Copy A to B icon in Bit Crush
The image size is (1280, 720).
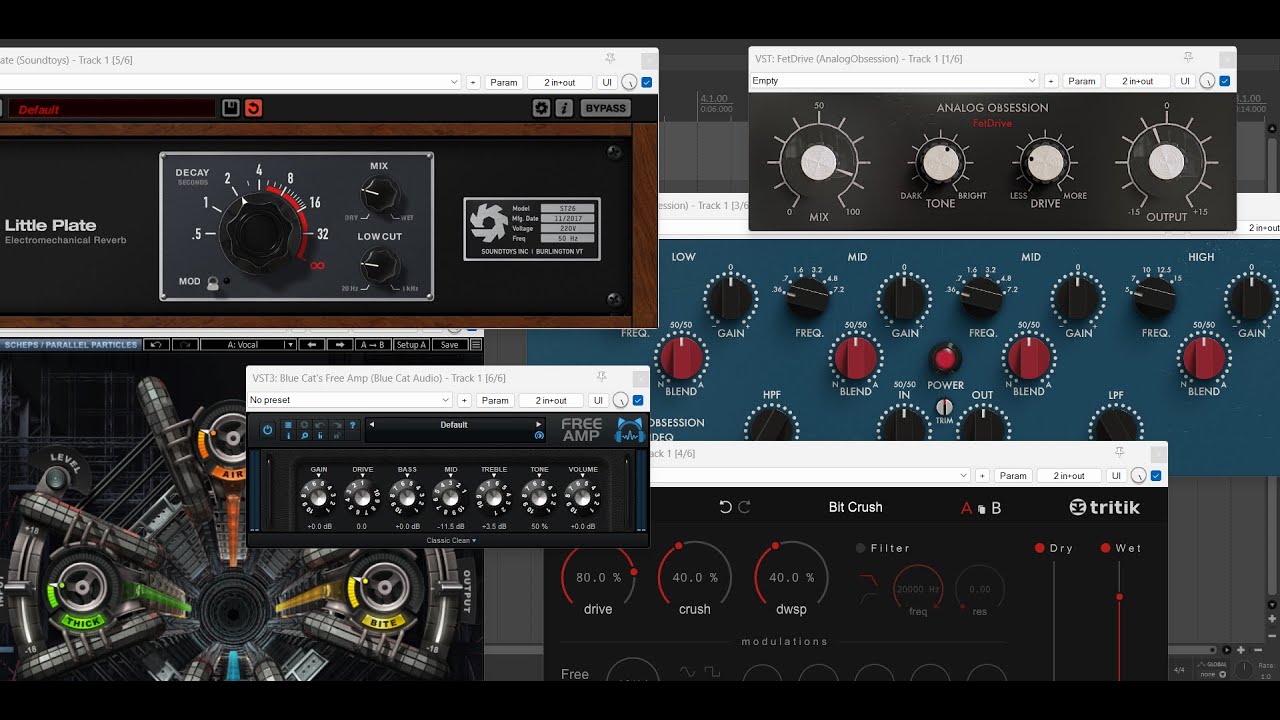pyautogui.click(x=981, y=509)
